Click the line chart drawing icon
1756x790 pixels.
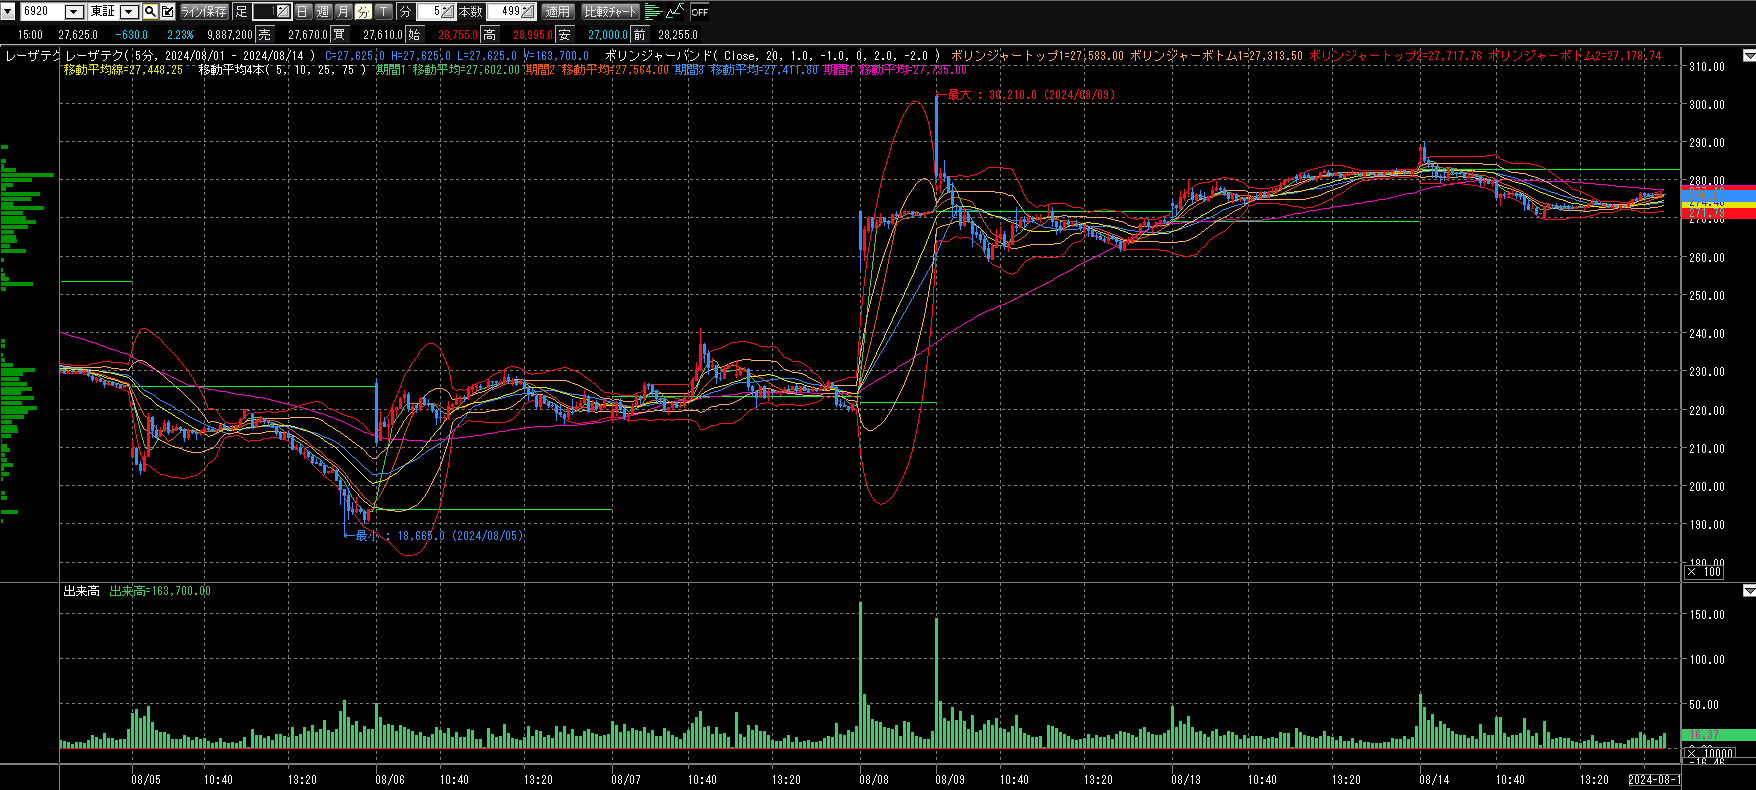675,12
